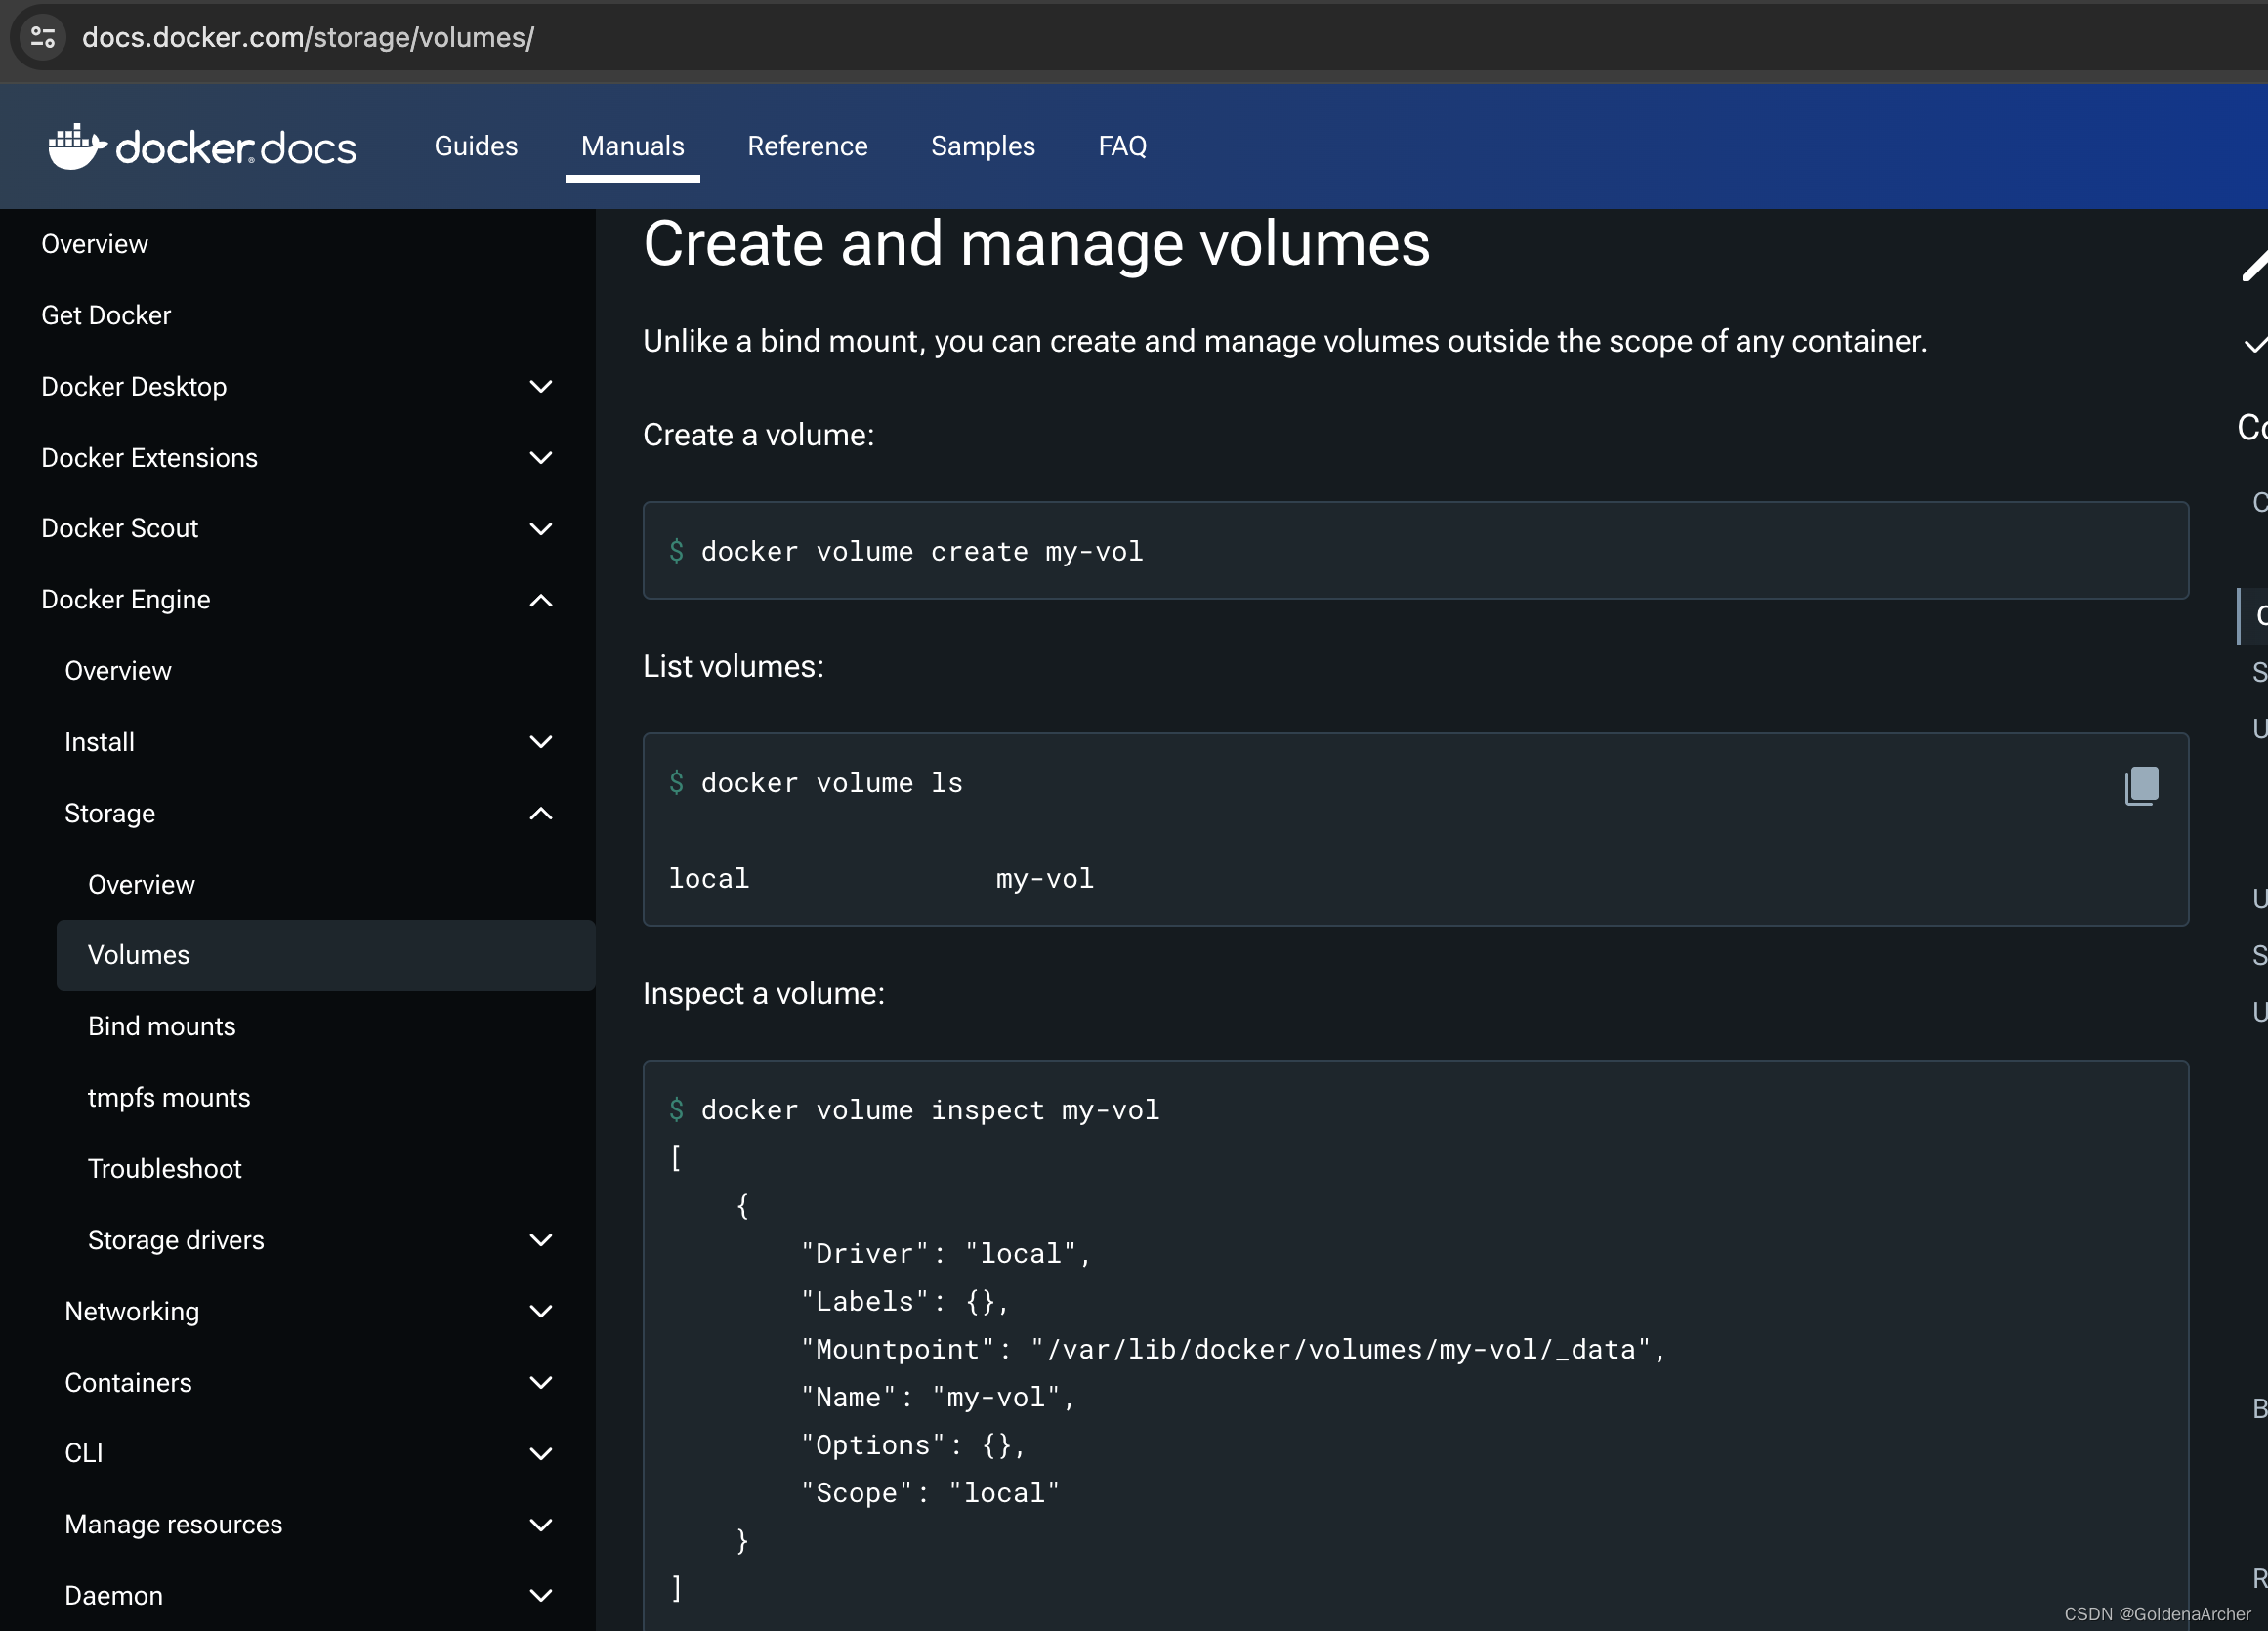Click the Networking sidebar label
The width and height of the screenshot is (2268, 1631).
point(132,1311)
